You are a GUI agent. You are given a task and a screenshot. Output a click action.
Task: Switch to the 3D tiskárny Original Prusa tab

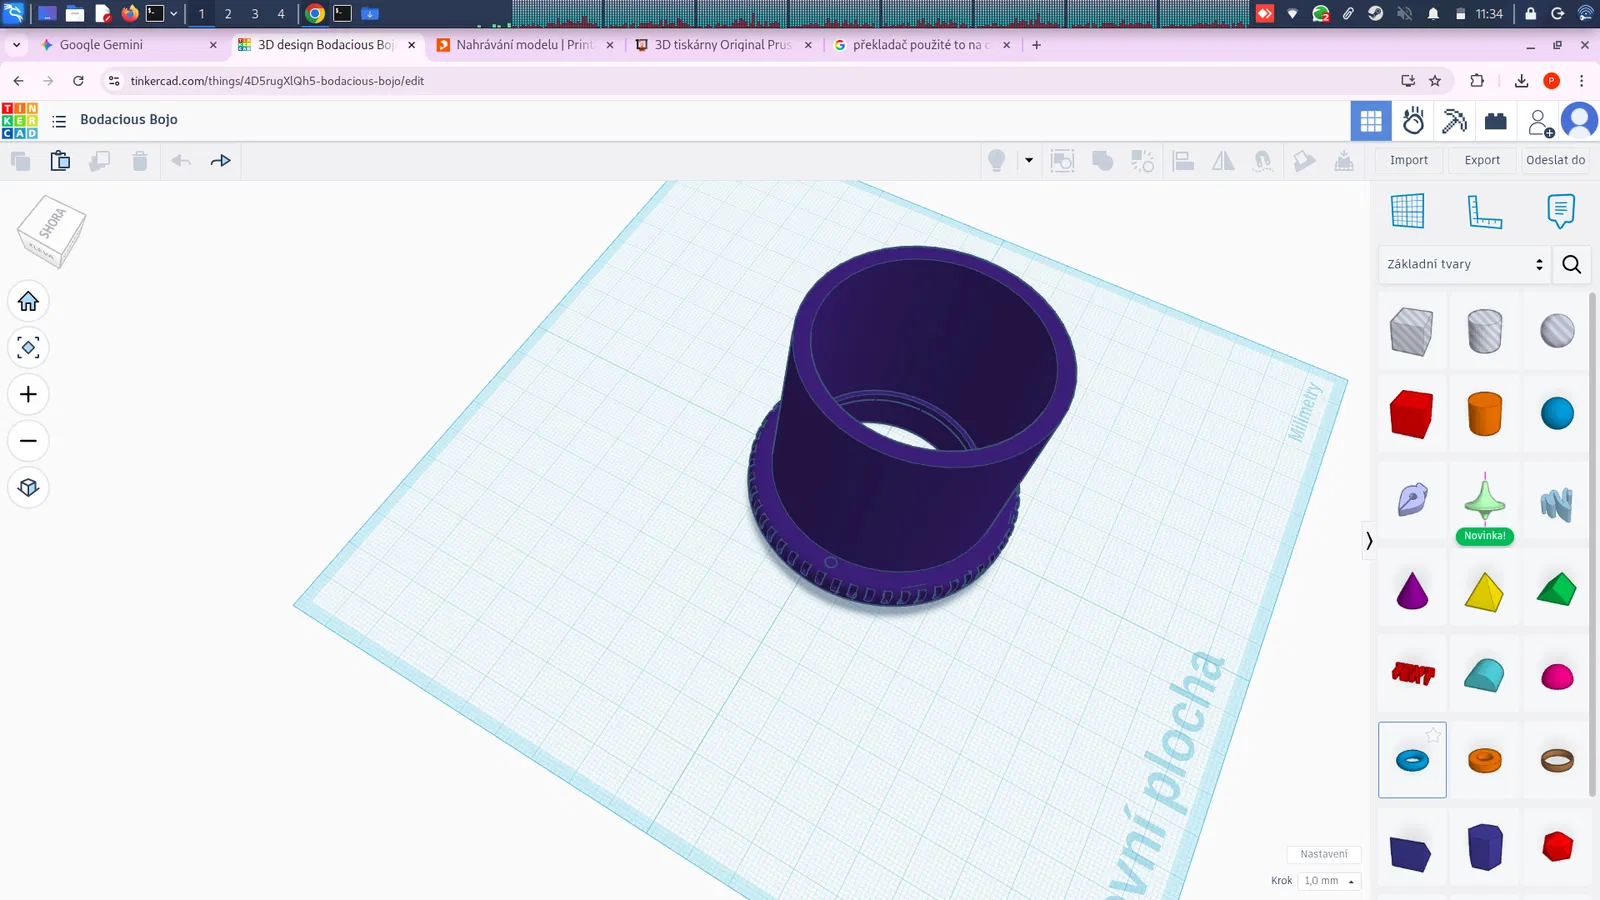pos(723,45)
